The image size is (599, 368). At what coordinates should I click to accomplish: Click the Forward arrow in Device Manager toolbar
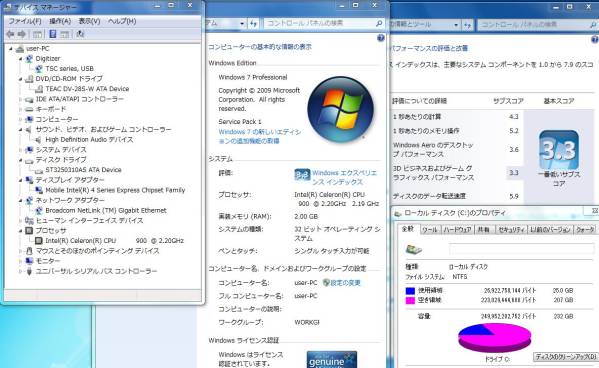coord(22,34)
